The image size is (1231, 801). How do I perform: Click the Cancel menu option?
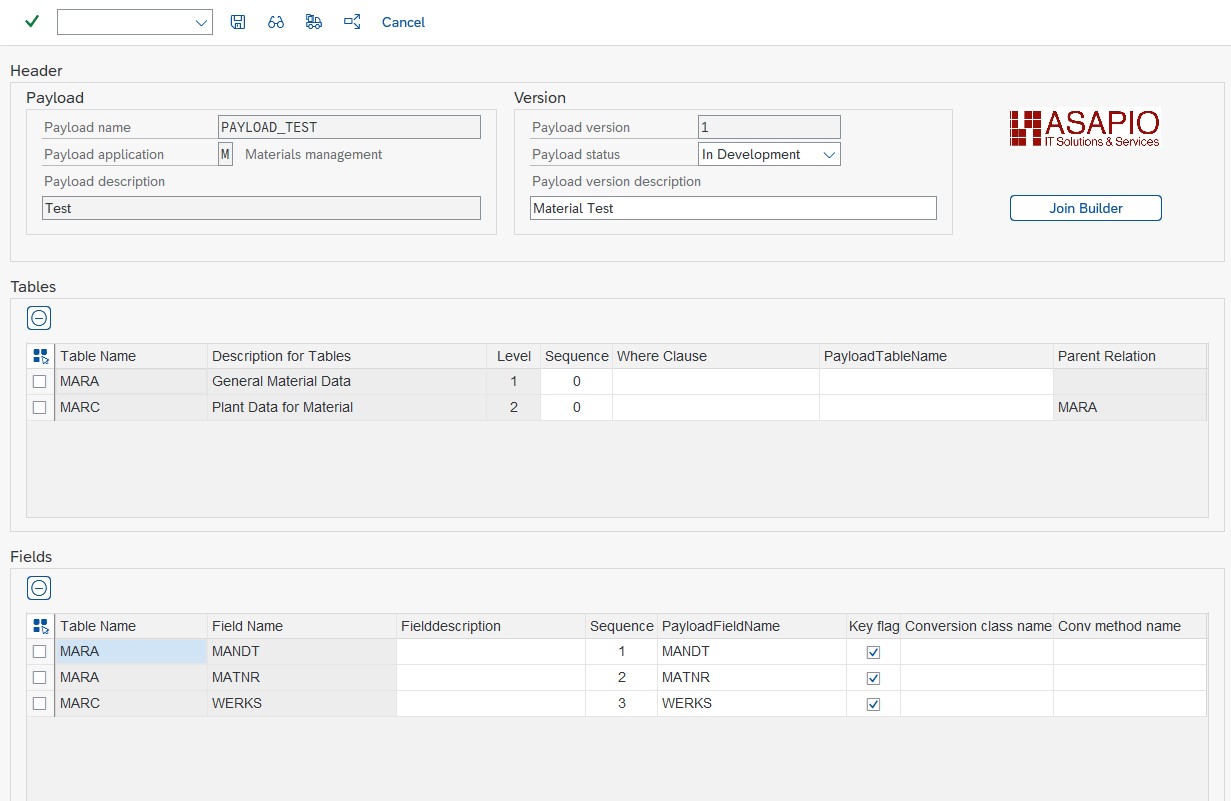403,21
